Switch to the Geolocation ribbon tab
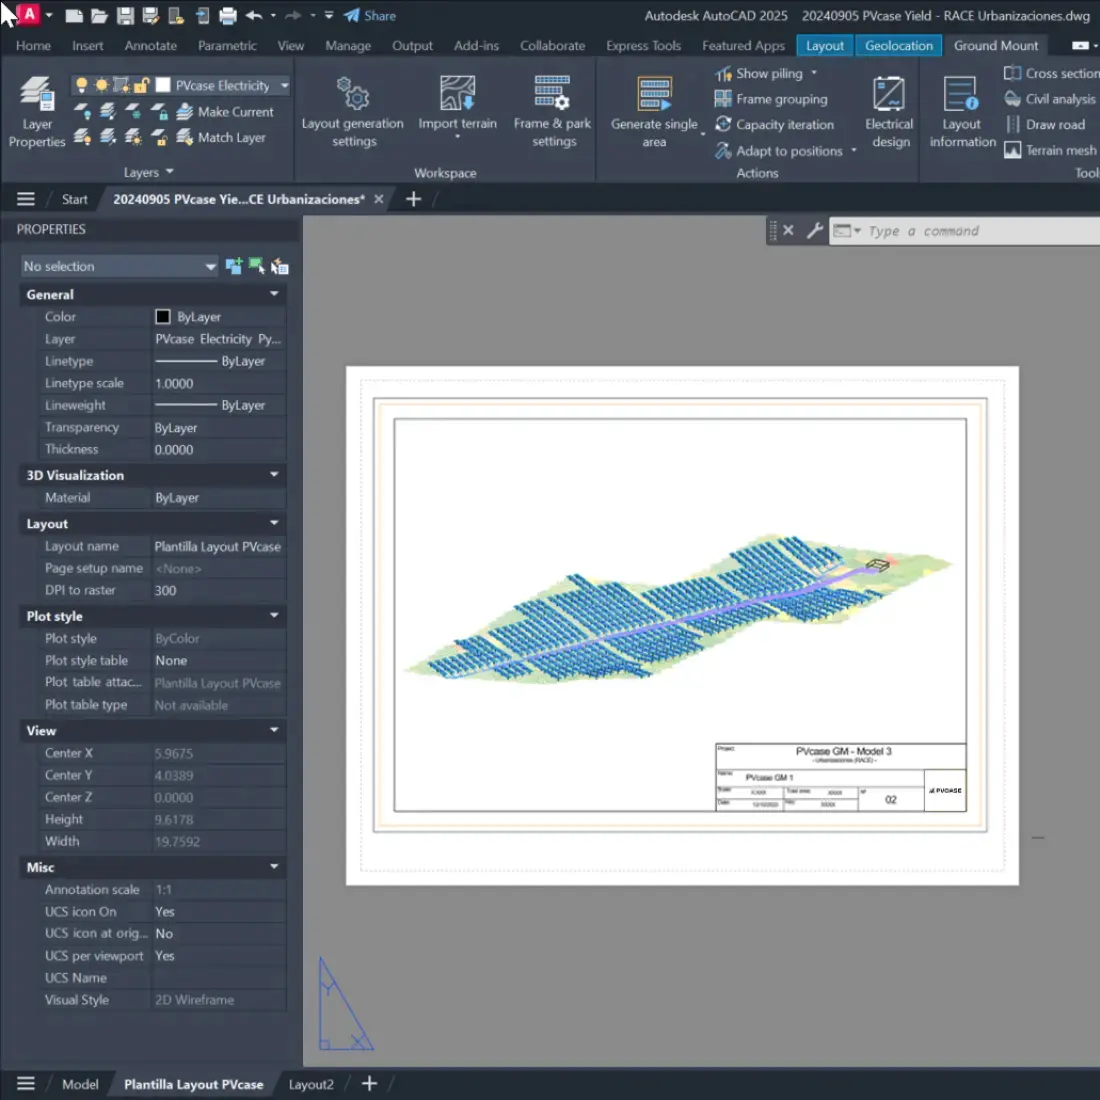 click(x=897, y=45)
